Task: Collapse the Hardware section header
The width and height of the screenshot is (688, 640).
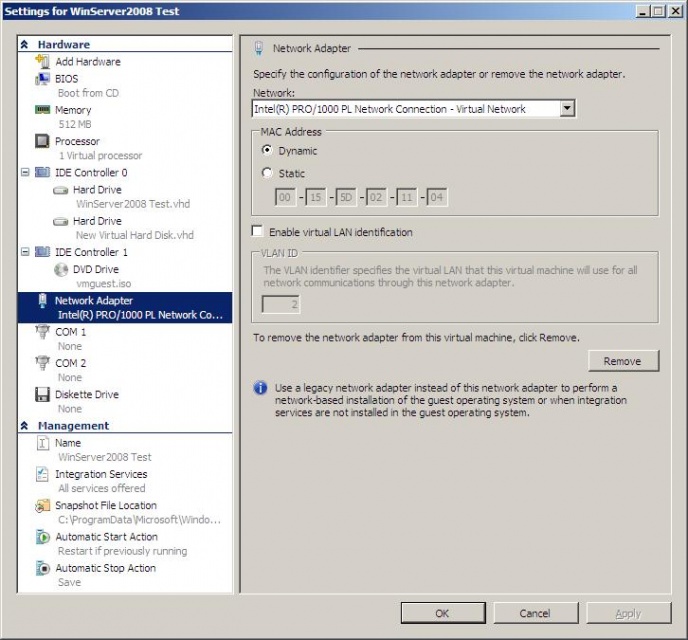Action: tap(25, 45)
